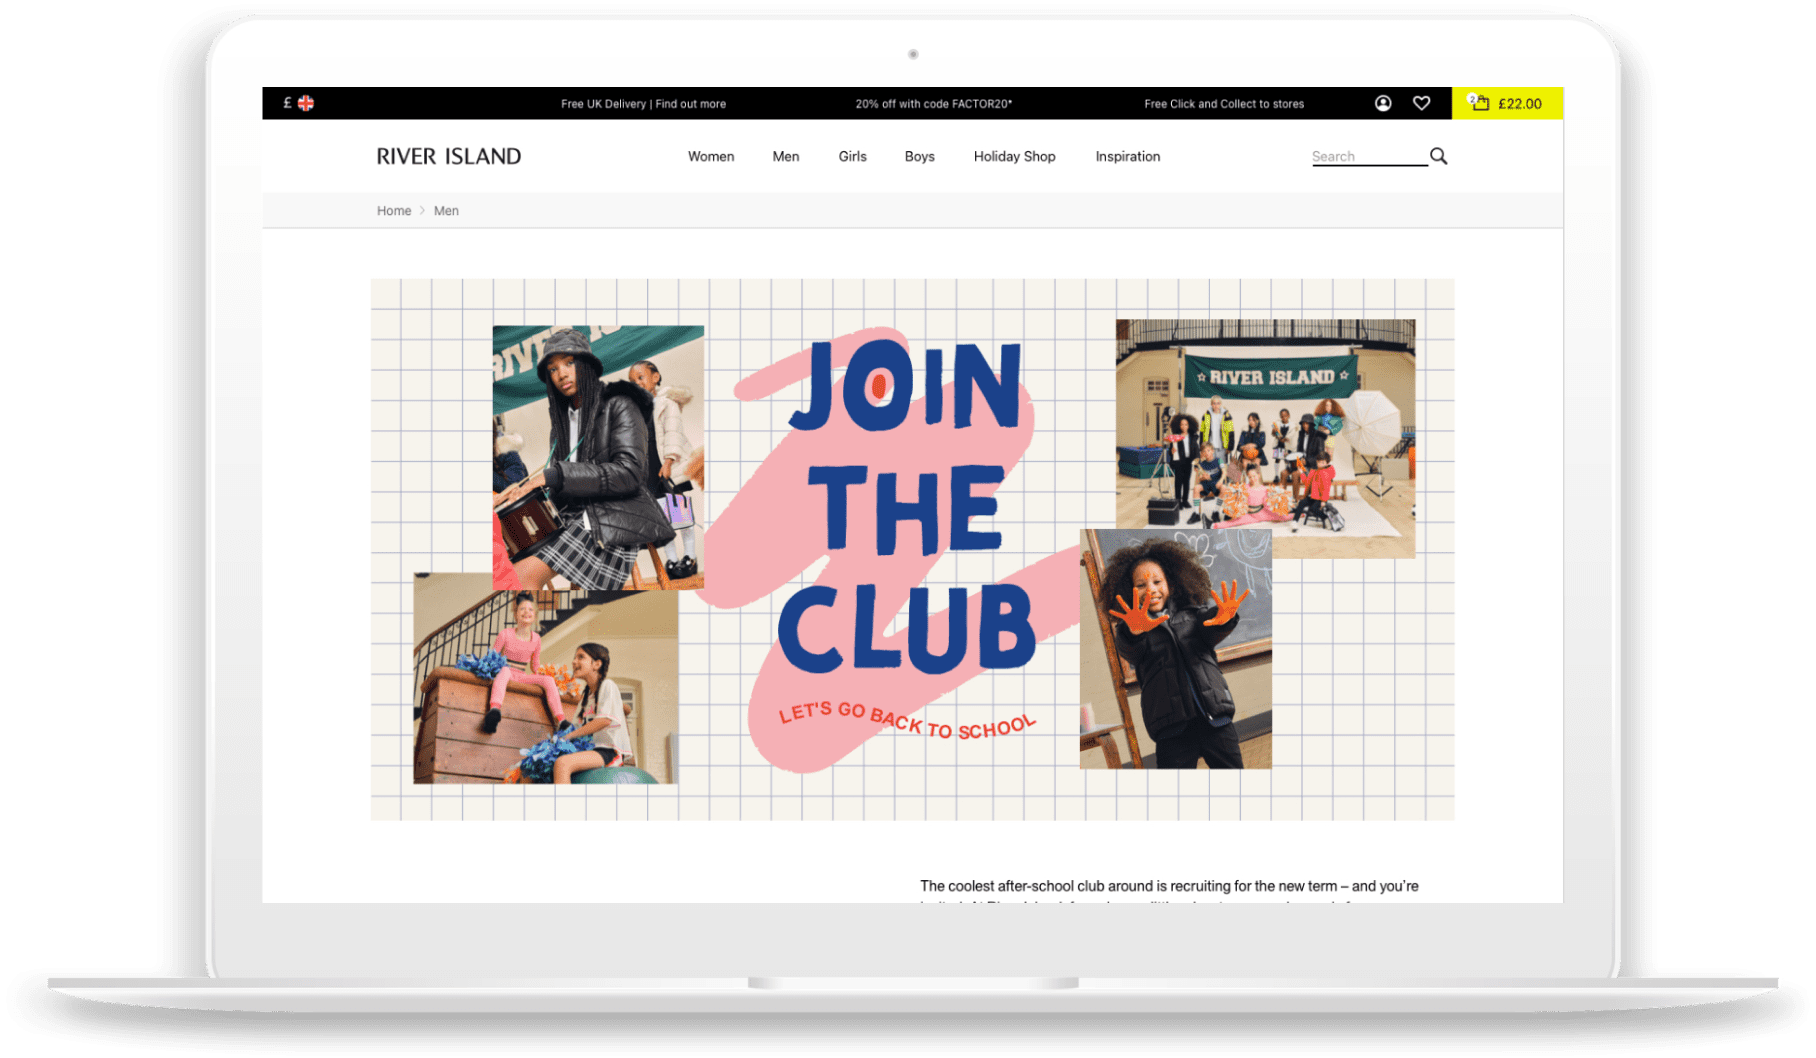1816x1058 pixels.
Task: Focus the Search input field
Action: [1369, 156]
